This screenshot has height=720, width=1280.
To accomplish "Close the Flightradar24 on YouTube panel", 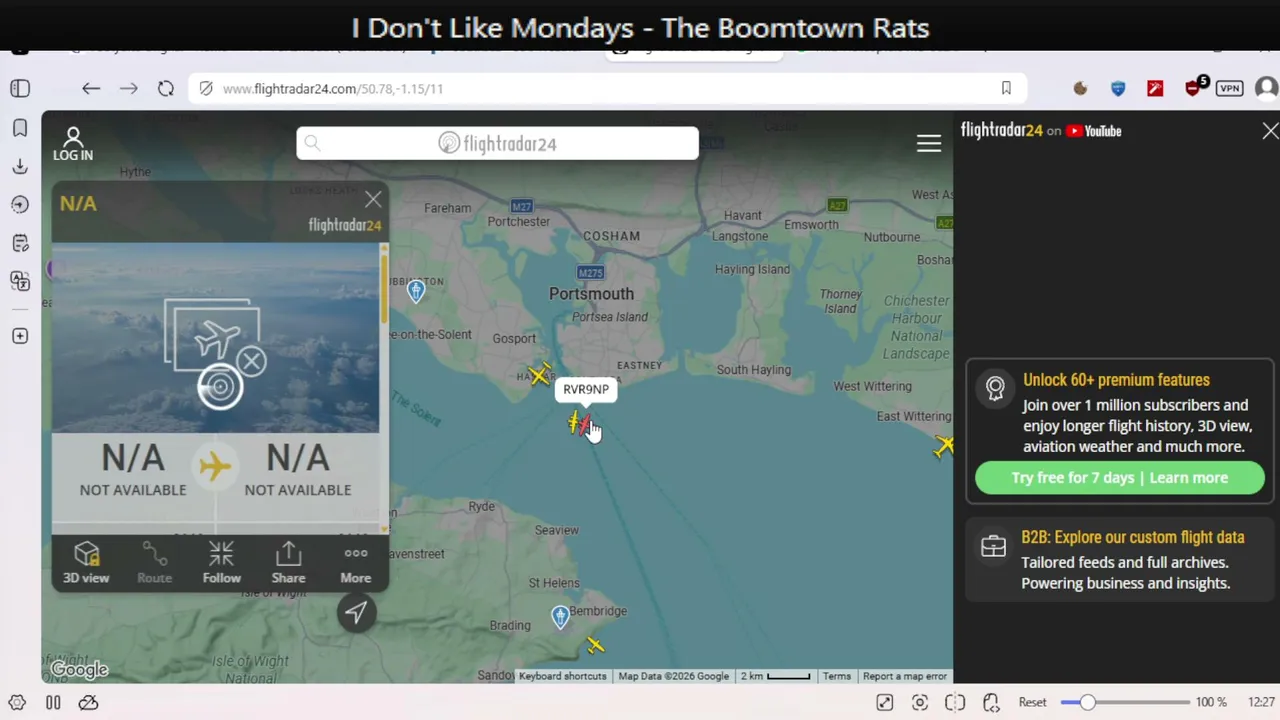I will coord(1270,131).
